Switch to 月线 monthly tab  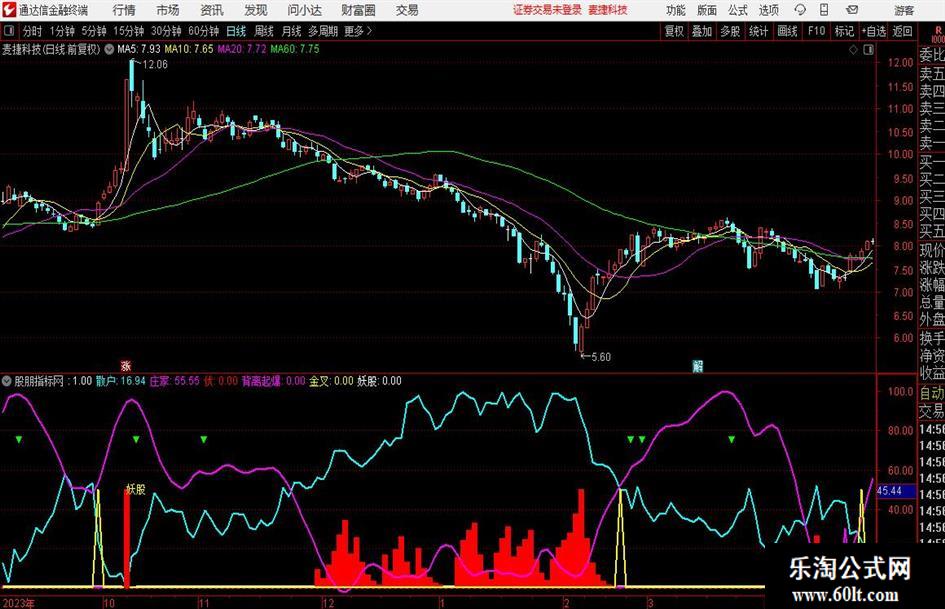point(291,31)
